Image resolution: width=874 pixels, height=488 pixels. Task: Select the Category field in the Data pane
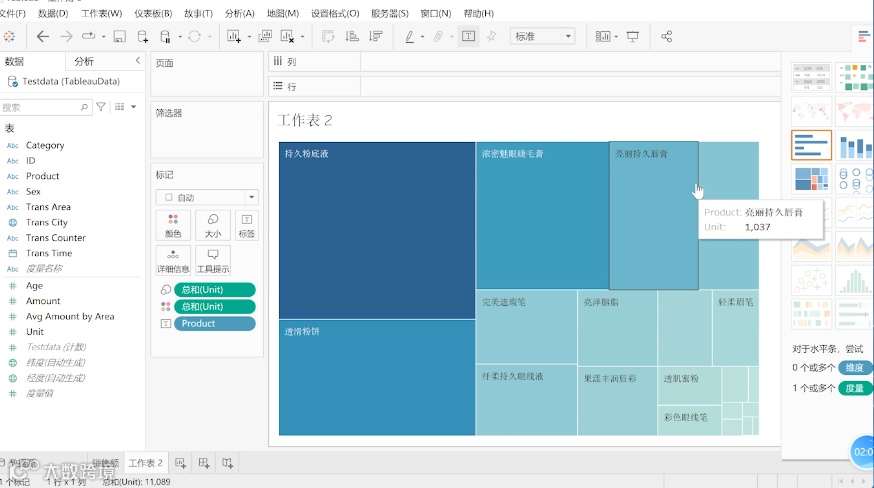45,145
